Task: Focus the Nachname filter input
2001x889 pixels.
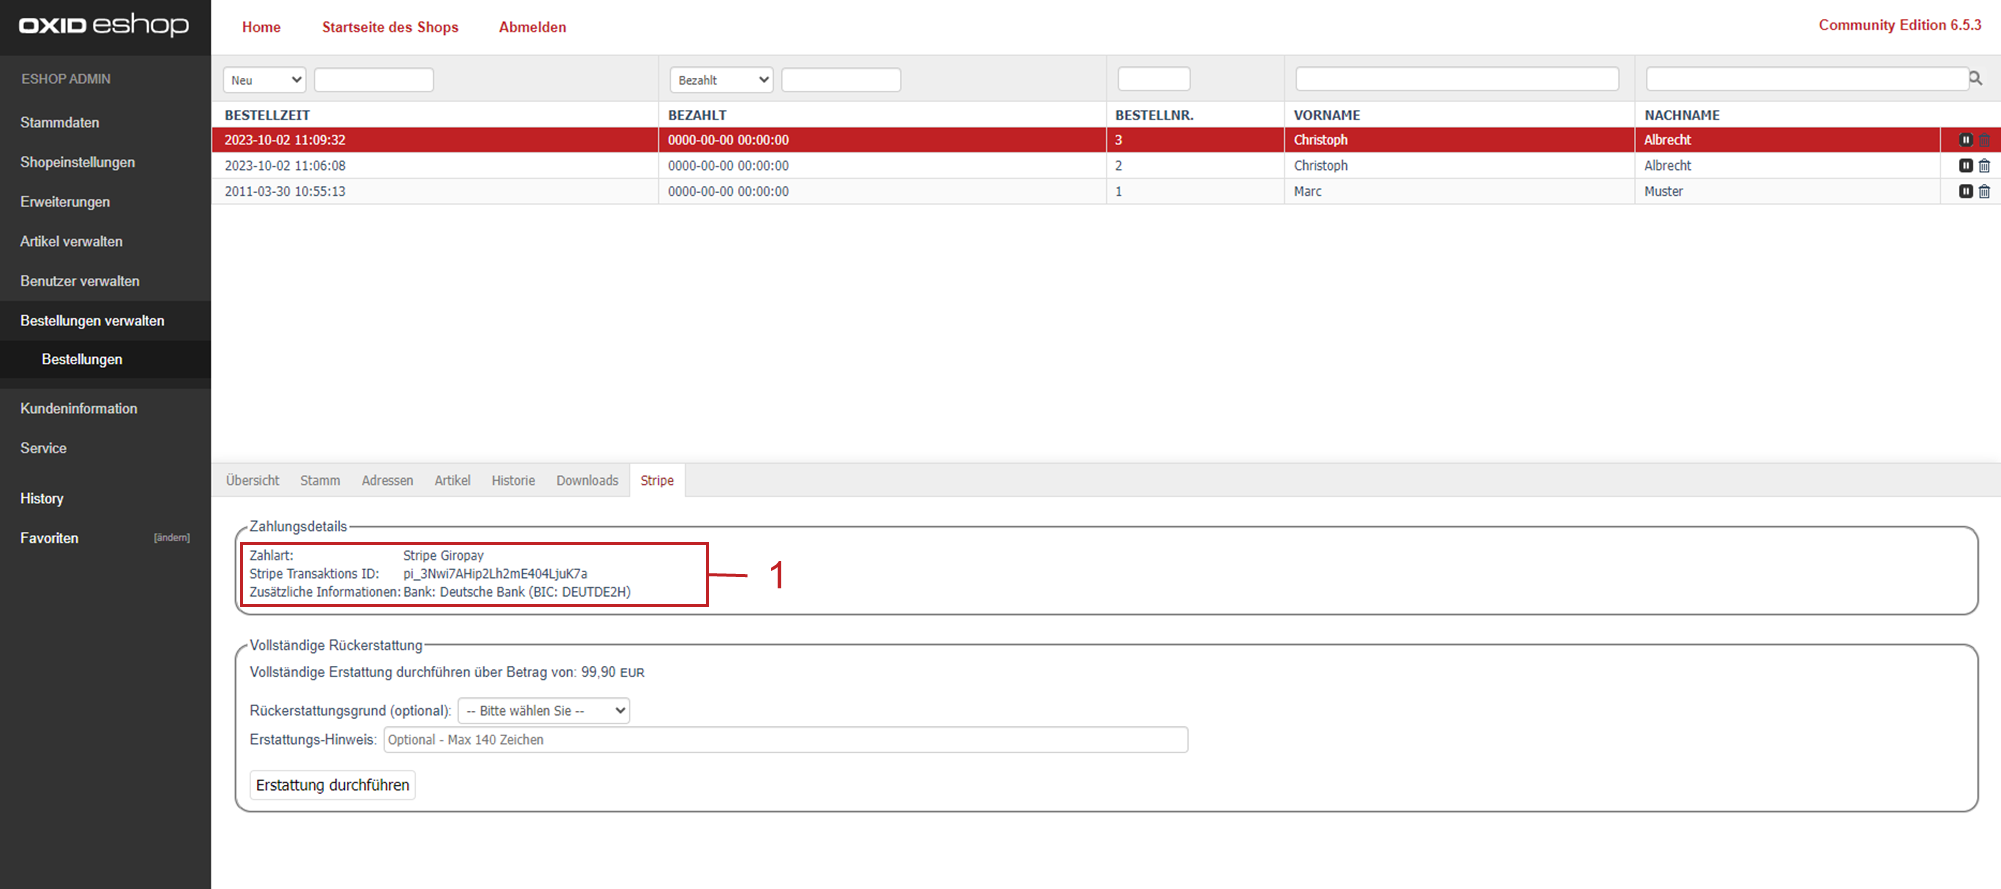Action: [x=1807, y=79]
